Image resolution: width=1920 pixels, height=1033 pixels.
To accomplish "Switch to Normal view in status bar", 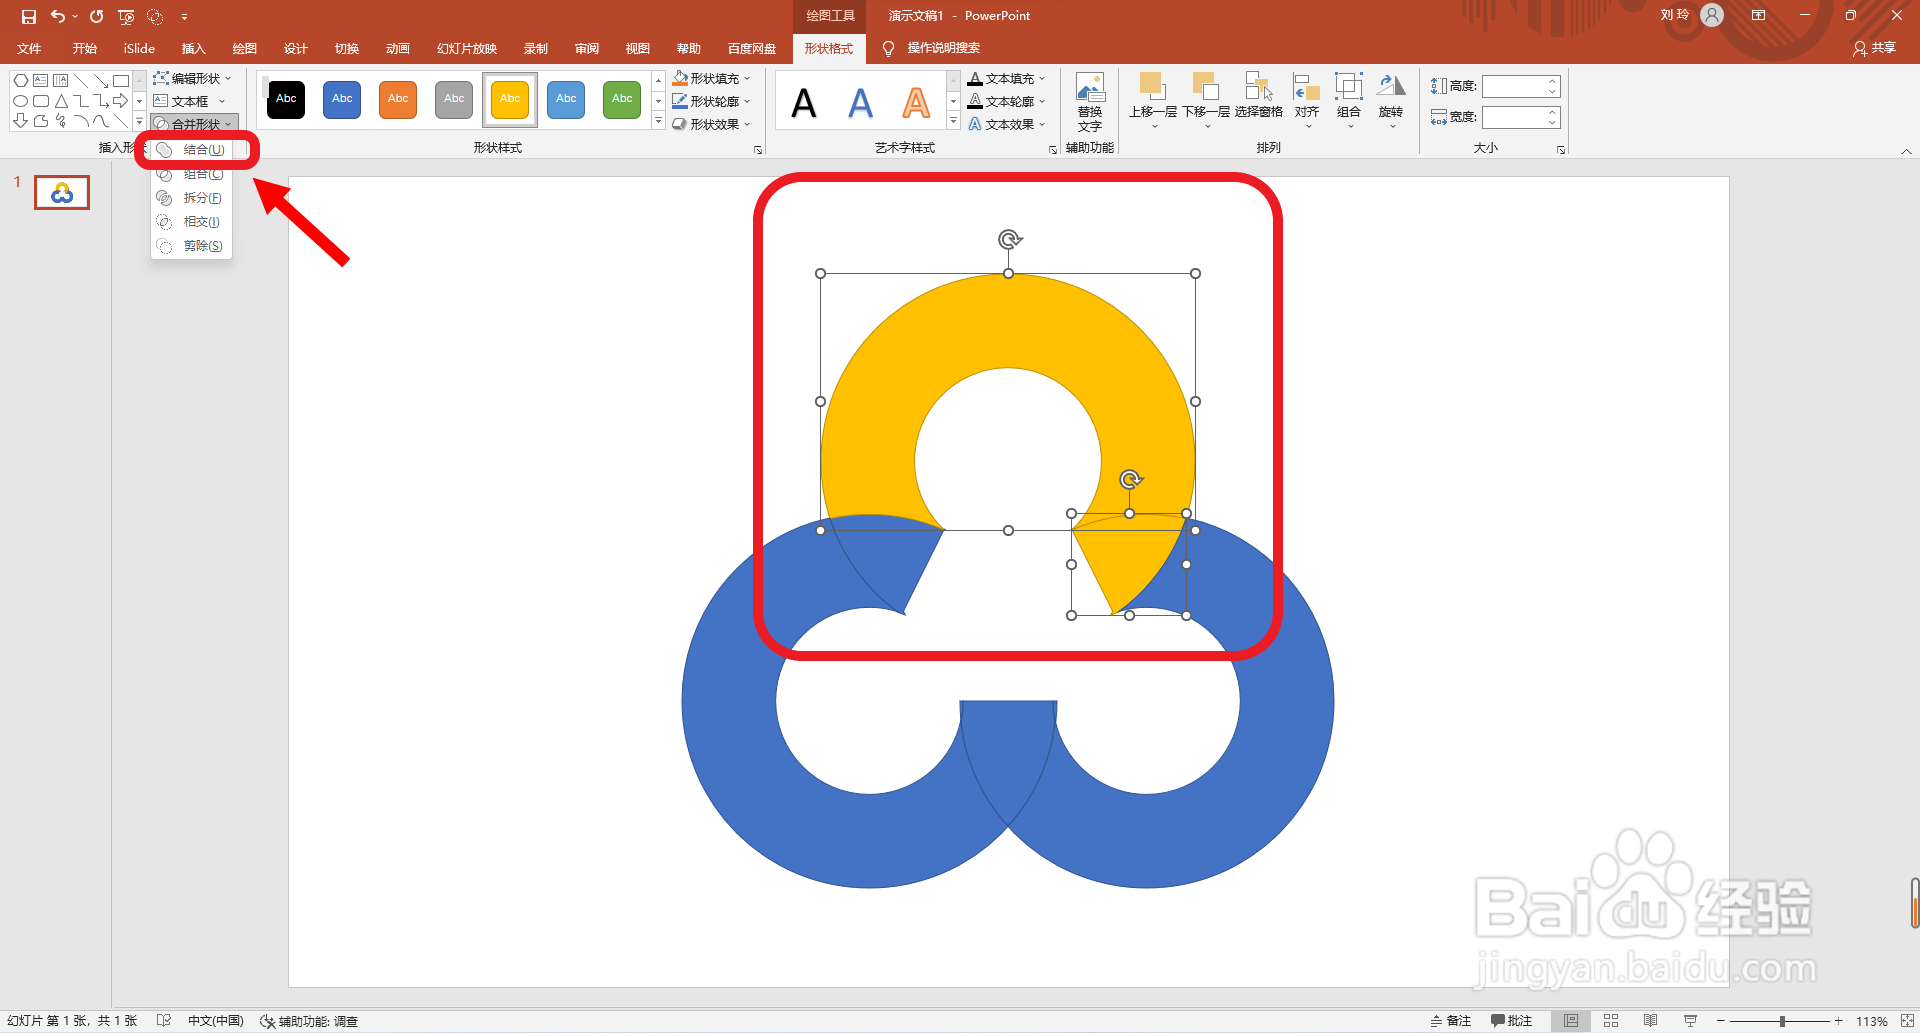I will tap(1571, 1021).
